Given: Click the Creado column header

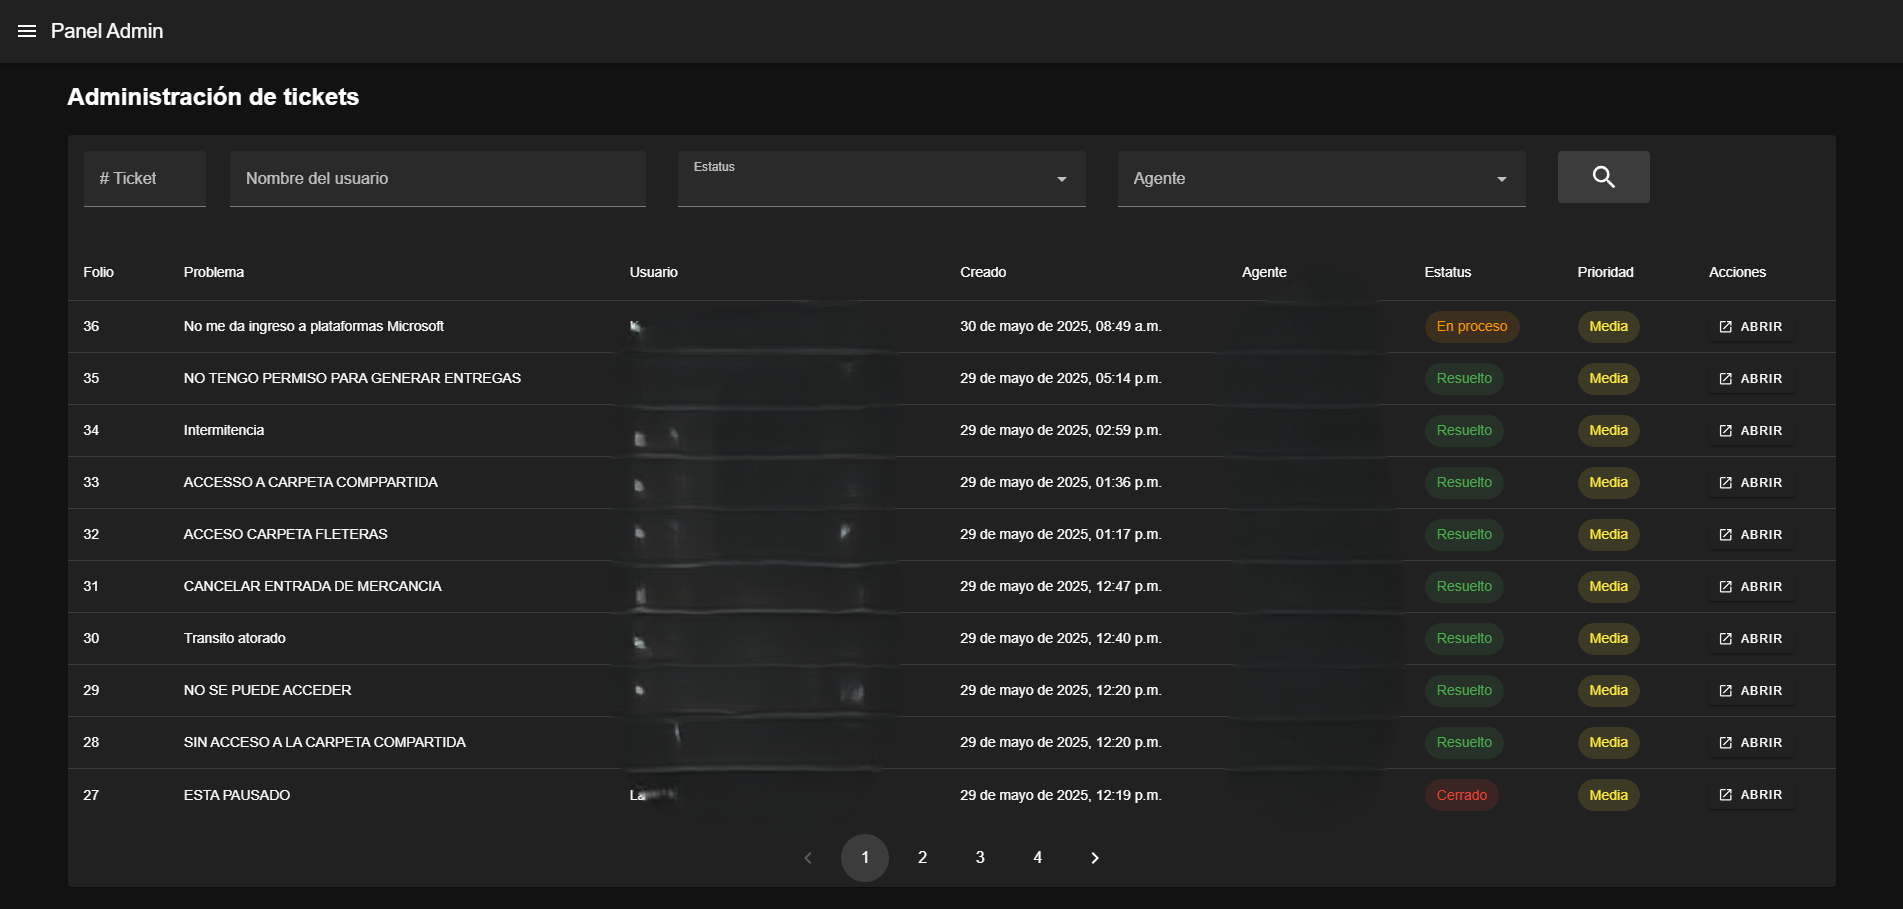Looking at the screenshot, I should click(x=983, y=272).
